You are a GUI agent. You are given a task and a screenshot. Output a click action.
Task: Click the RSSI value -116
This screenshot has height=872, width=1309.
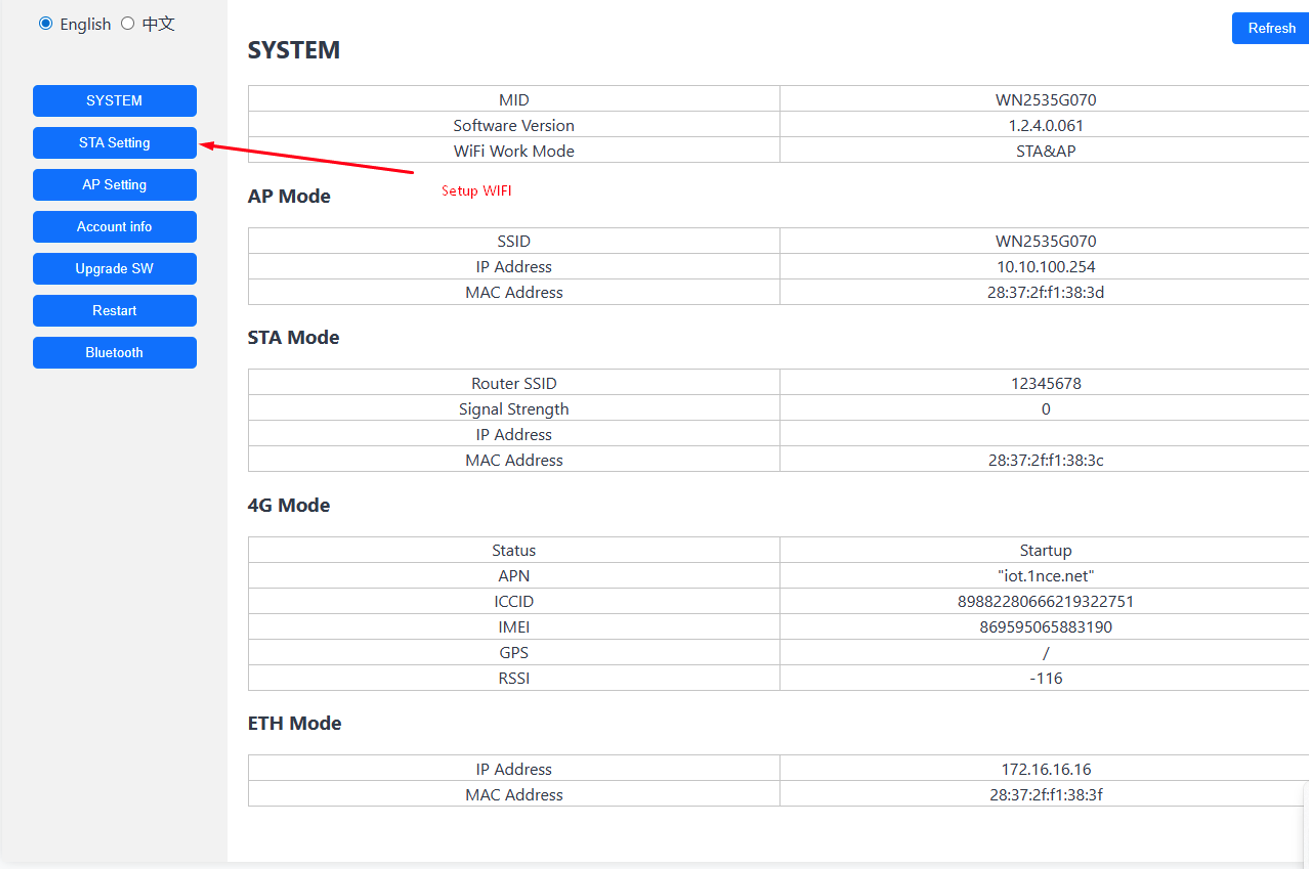coord(1045,679)
